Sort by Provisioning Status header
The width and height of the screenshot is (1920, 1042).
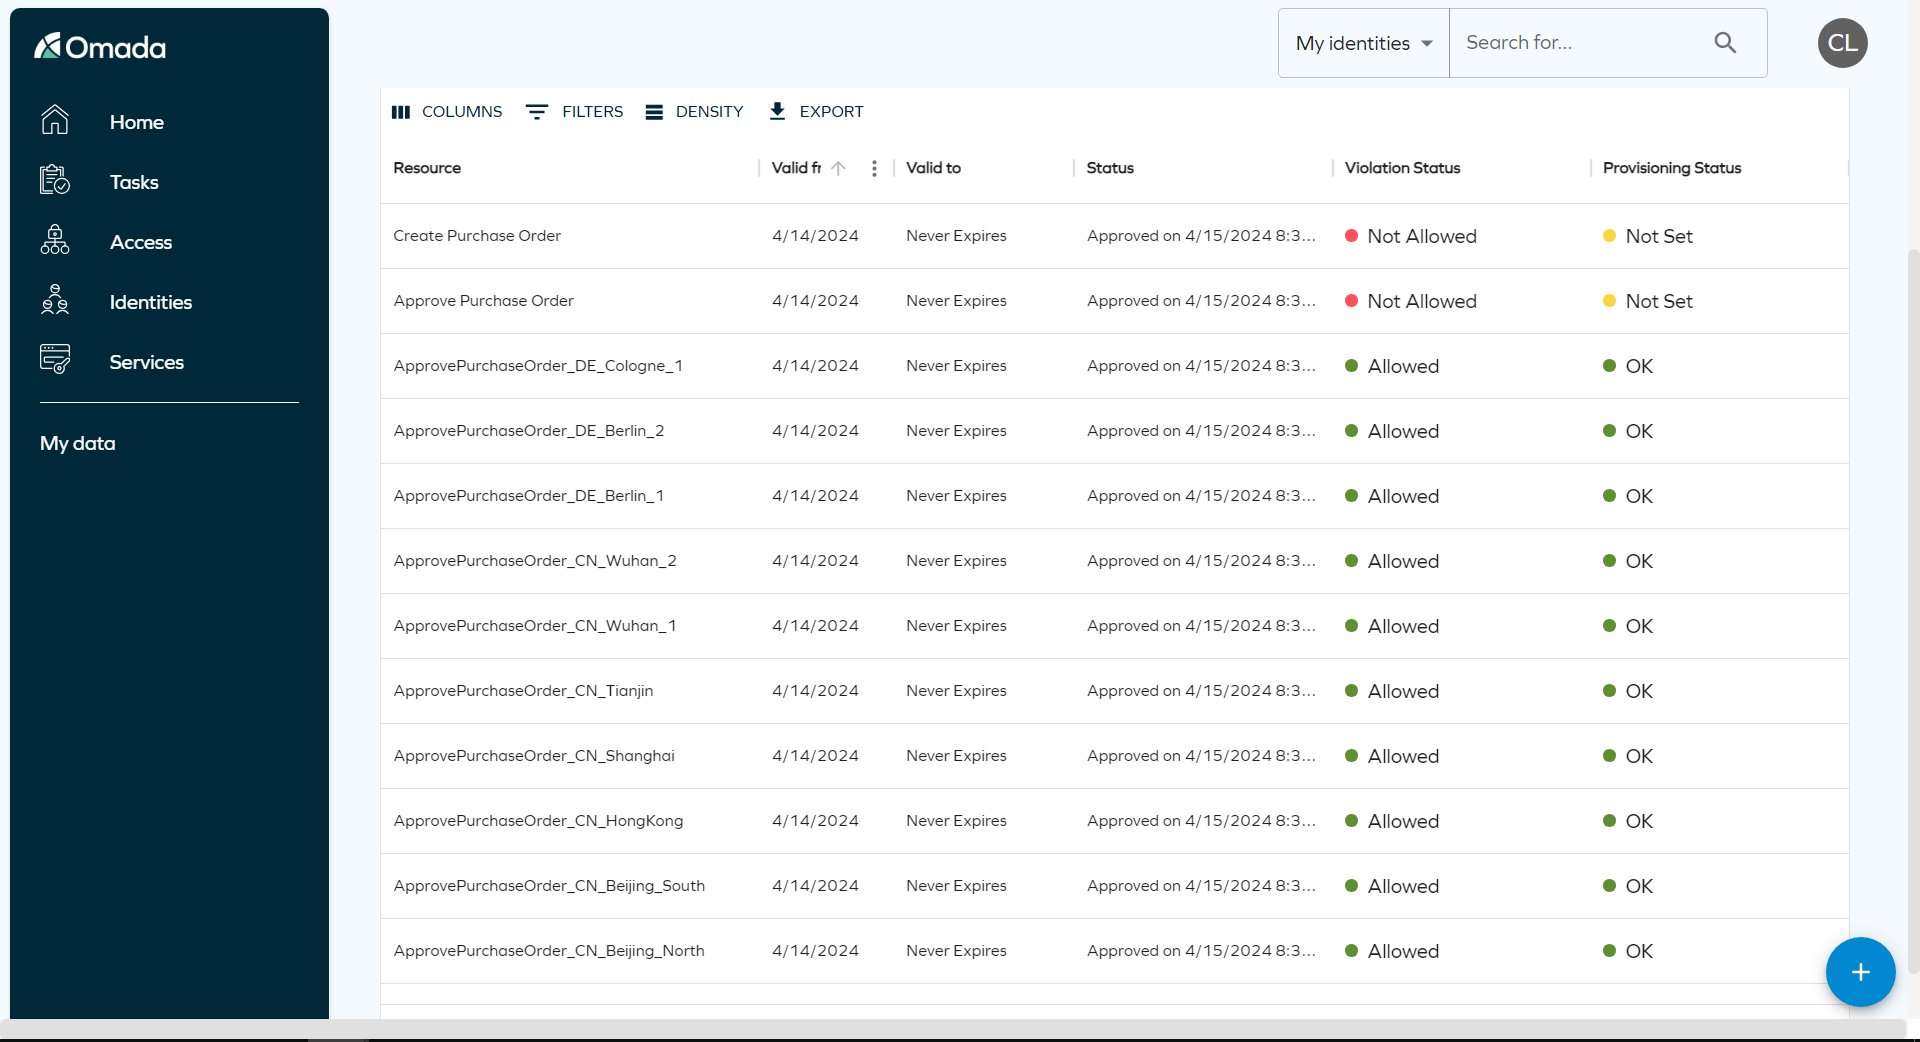(1672, 168)
